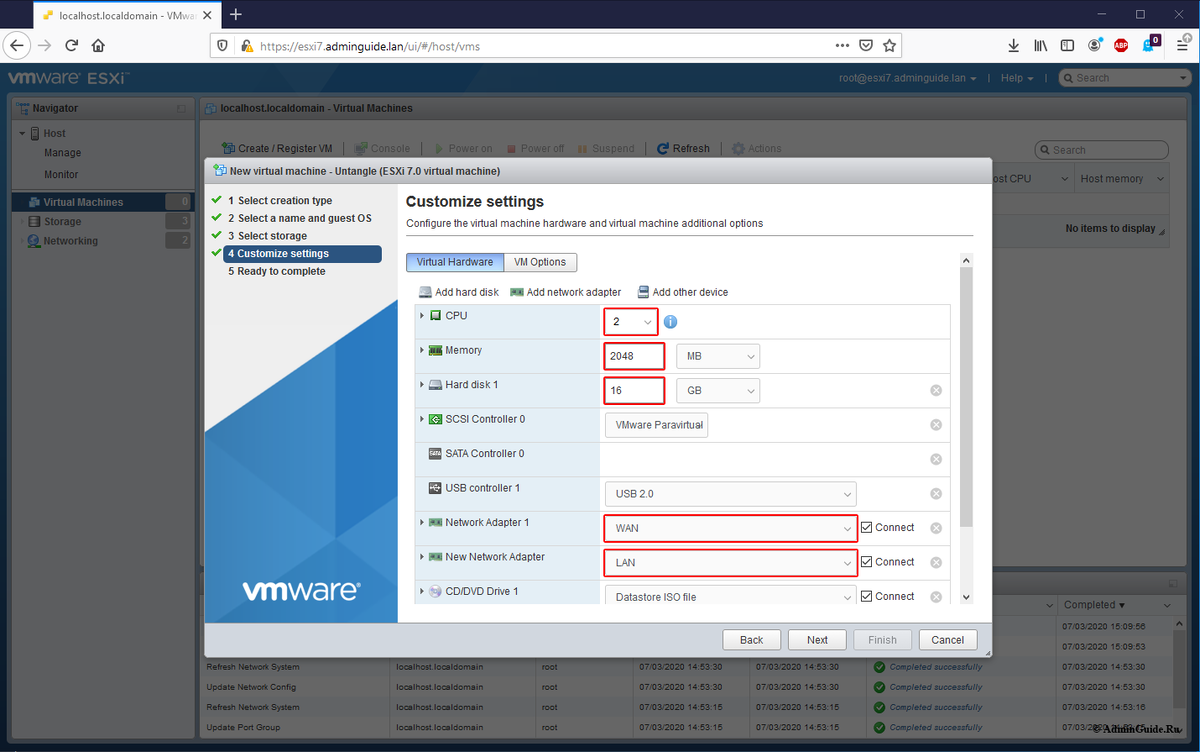1200x752 pixels.
Task: Click the Memory value field
Action: click(x=635, y=356)
